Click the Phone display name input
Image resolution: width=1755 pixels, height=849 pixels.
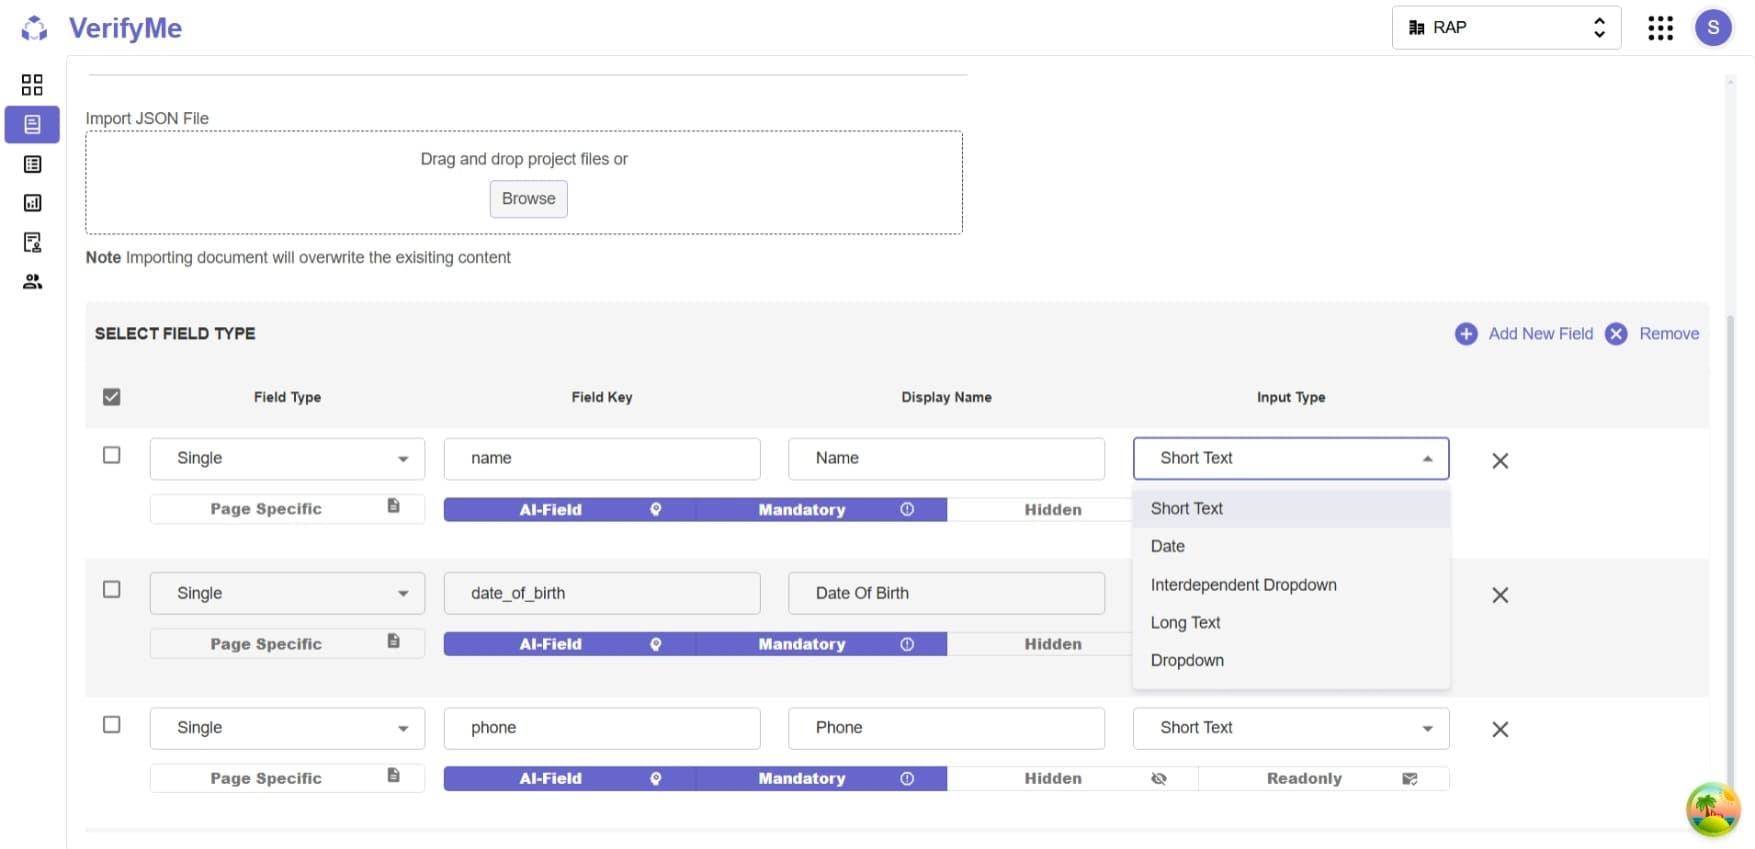[x=946, y=728]
